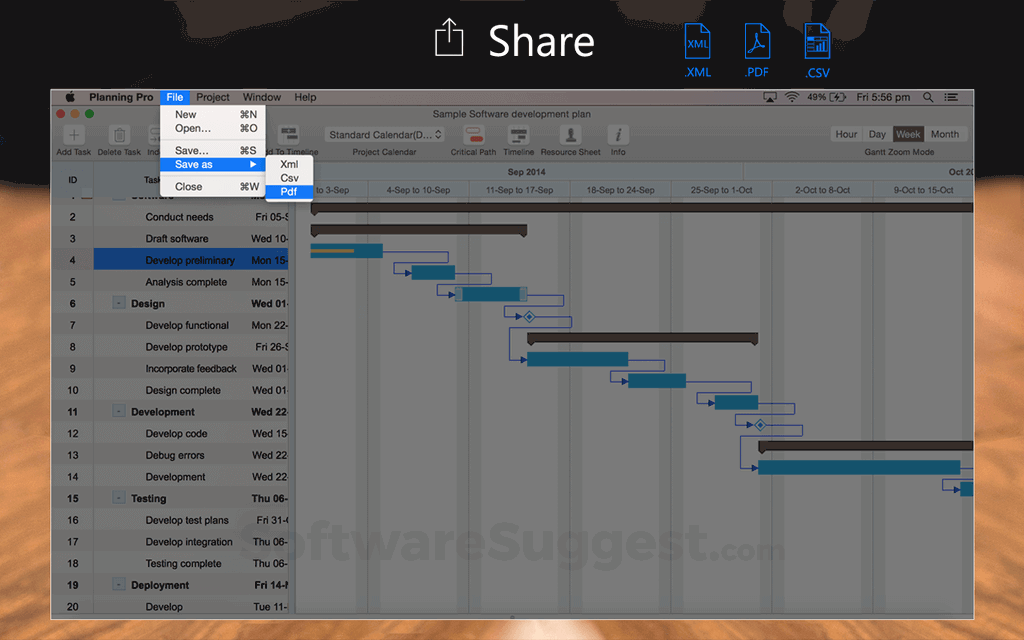Open the Project menu
This screenshot has height=640, width=1024.
click(x=212, y=97)
